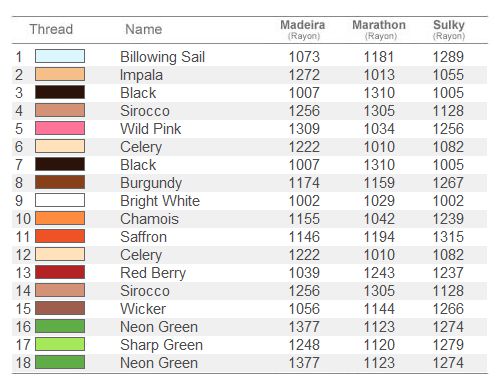500x384 pixels.
Task: Click Madeira code 1309 for Wild Pink
Action: 304,129
